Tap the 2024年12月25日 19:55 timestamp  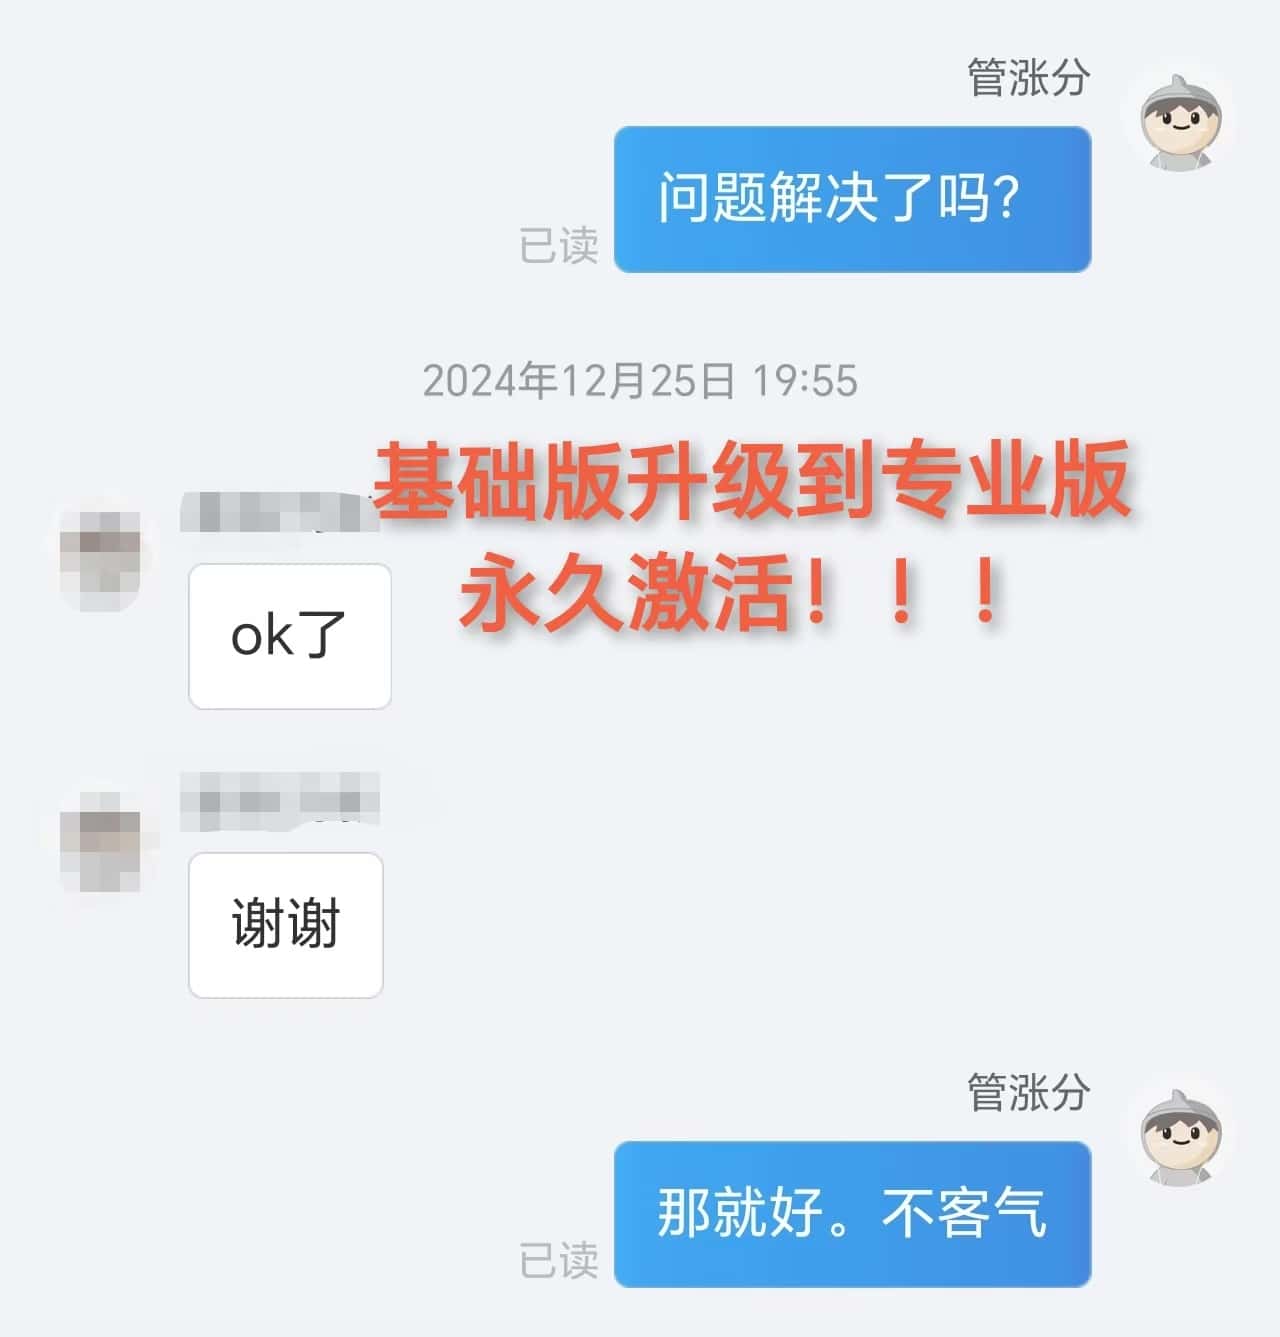[640, 381]
